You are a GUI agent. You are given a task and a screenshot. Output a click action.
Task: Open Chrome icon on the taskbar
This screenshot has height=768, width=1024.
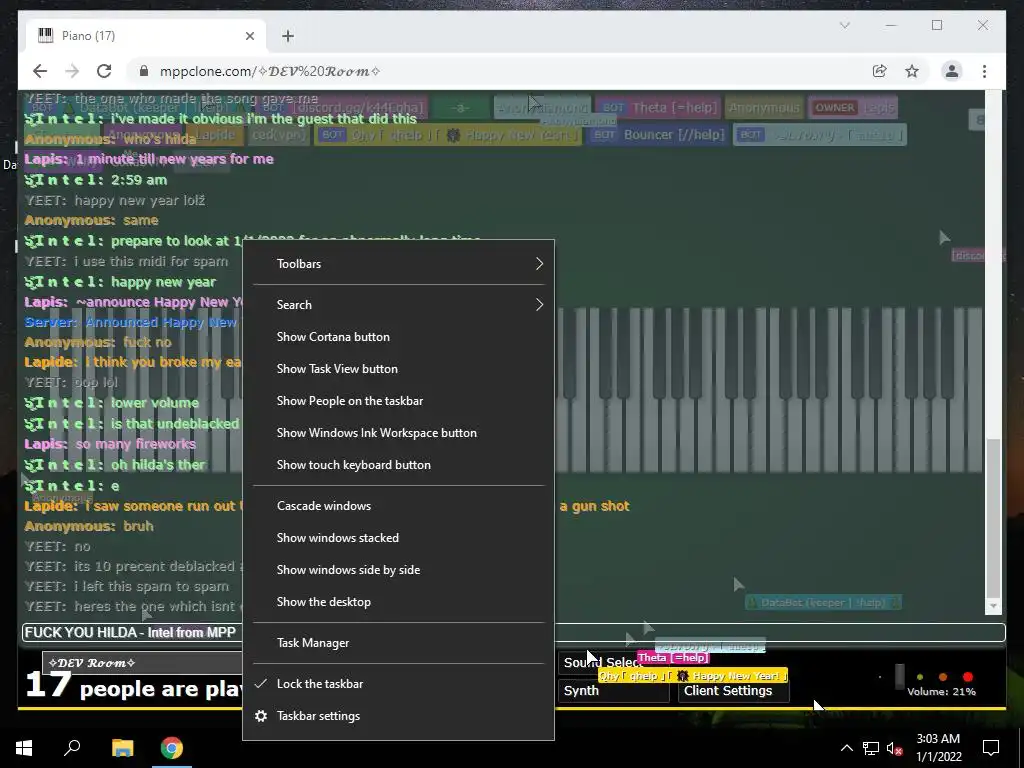(172, 748)
